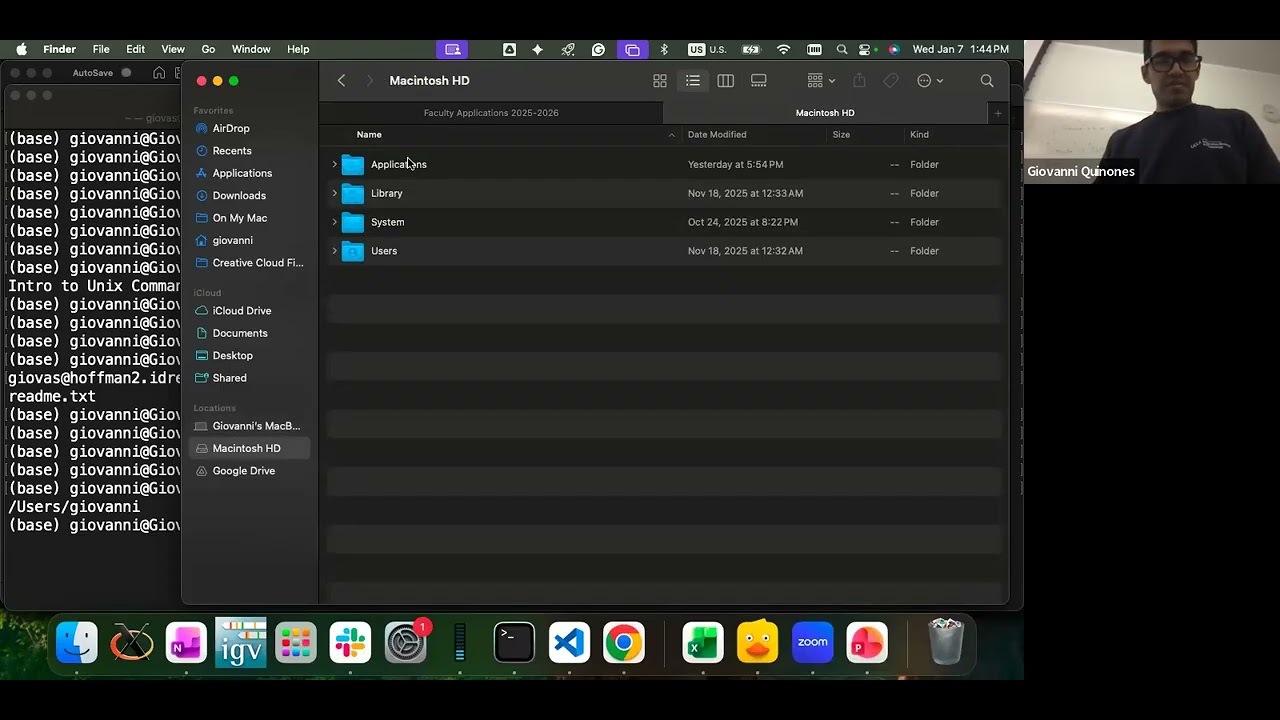Open Recents in Finder sidebar
This screenshot has height=720, width=1280.
(249, 151)
